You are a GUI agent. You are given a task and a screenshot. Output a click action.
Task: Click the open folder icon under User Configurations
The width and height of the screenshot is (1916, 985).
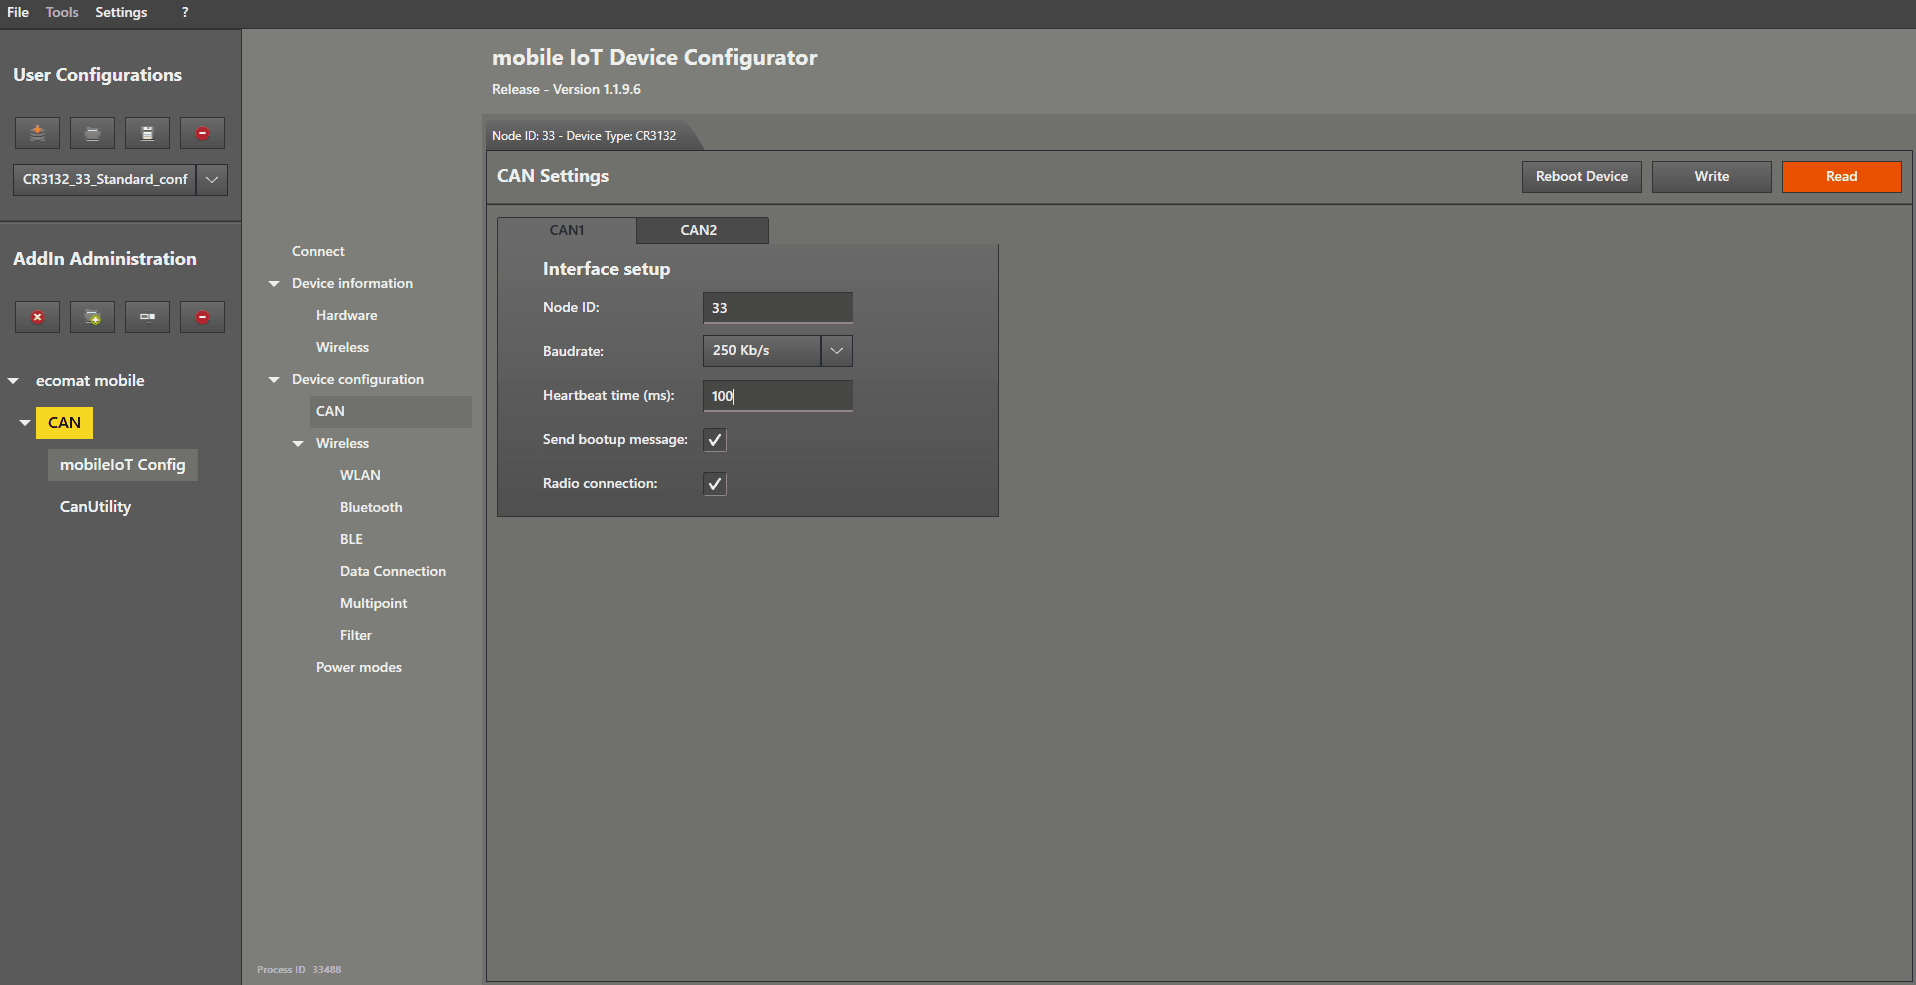click(x=92, y=133)
